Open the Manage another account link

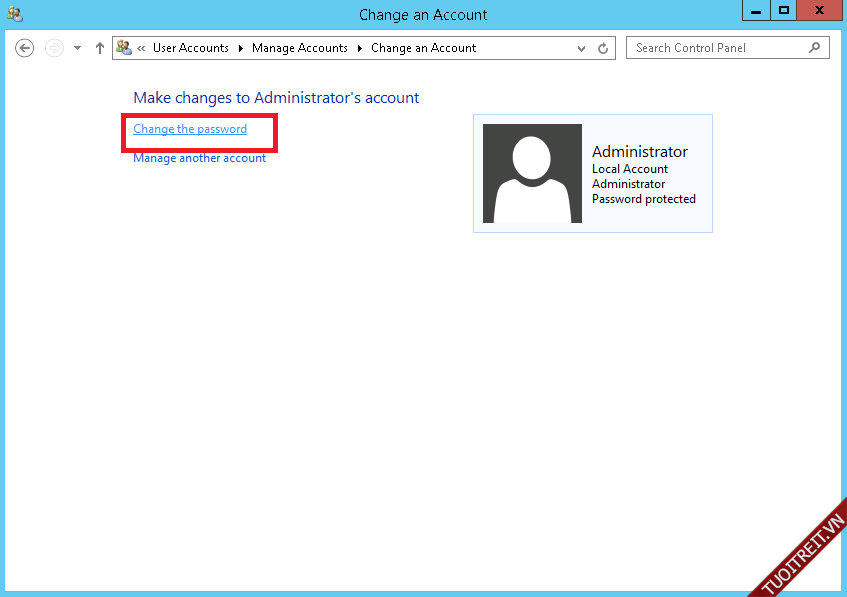pos(199,158)
